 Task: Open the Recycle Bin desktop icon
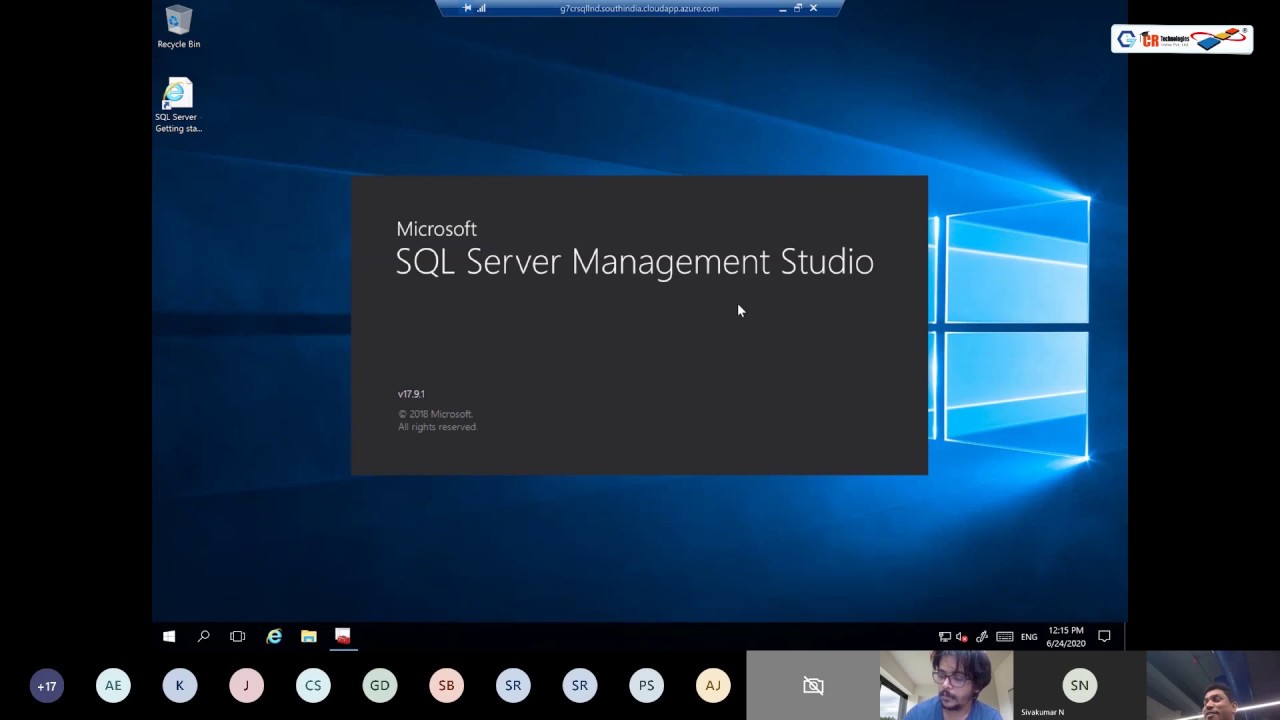click(x=179, y=27)
